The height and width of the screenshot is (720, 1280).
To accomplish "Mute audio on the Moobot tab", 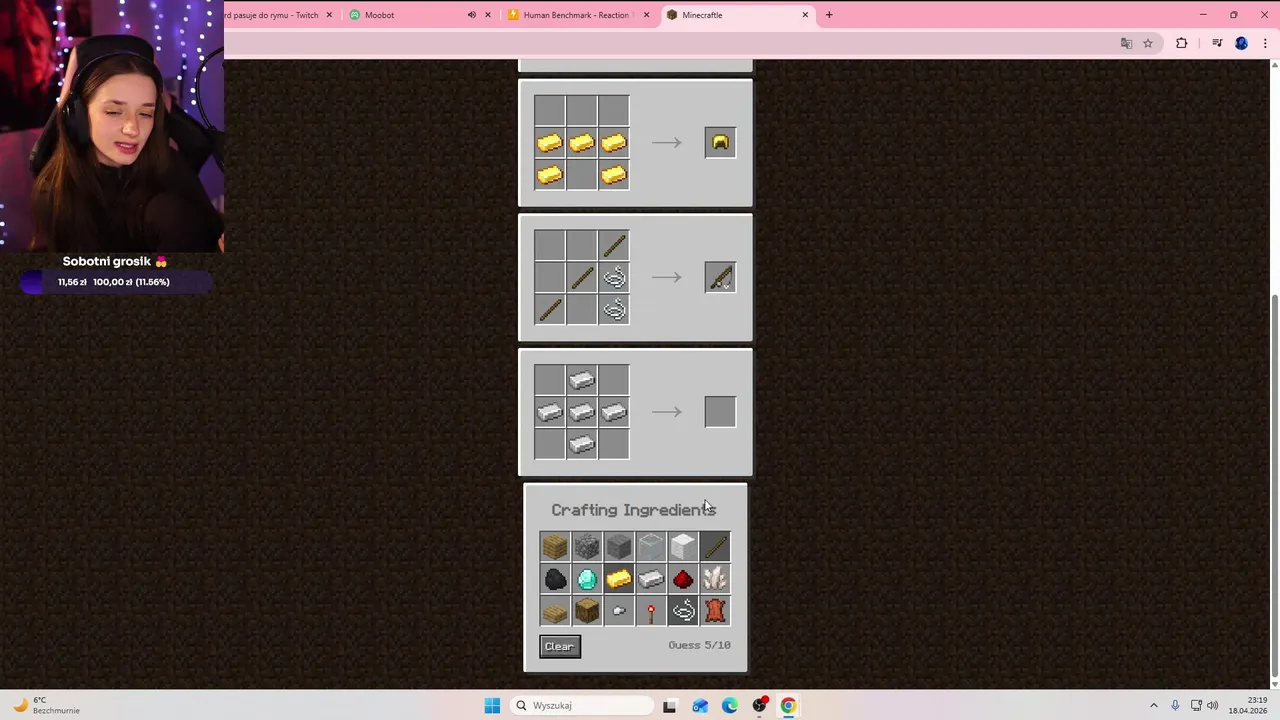I will [x=471, y=15].
